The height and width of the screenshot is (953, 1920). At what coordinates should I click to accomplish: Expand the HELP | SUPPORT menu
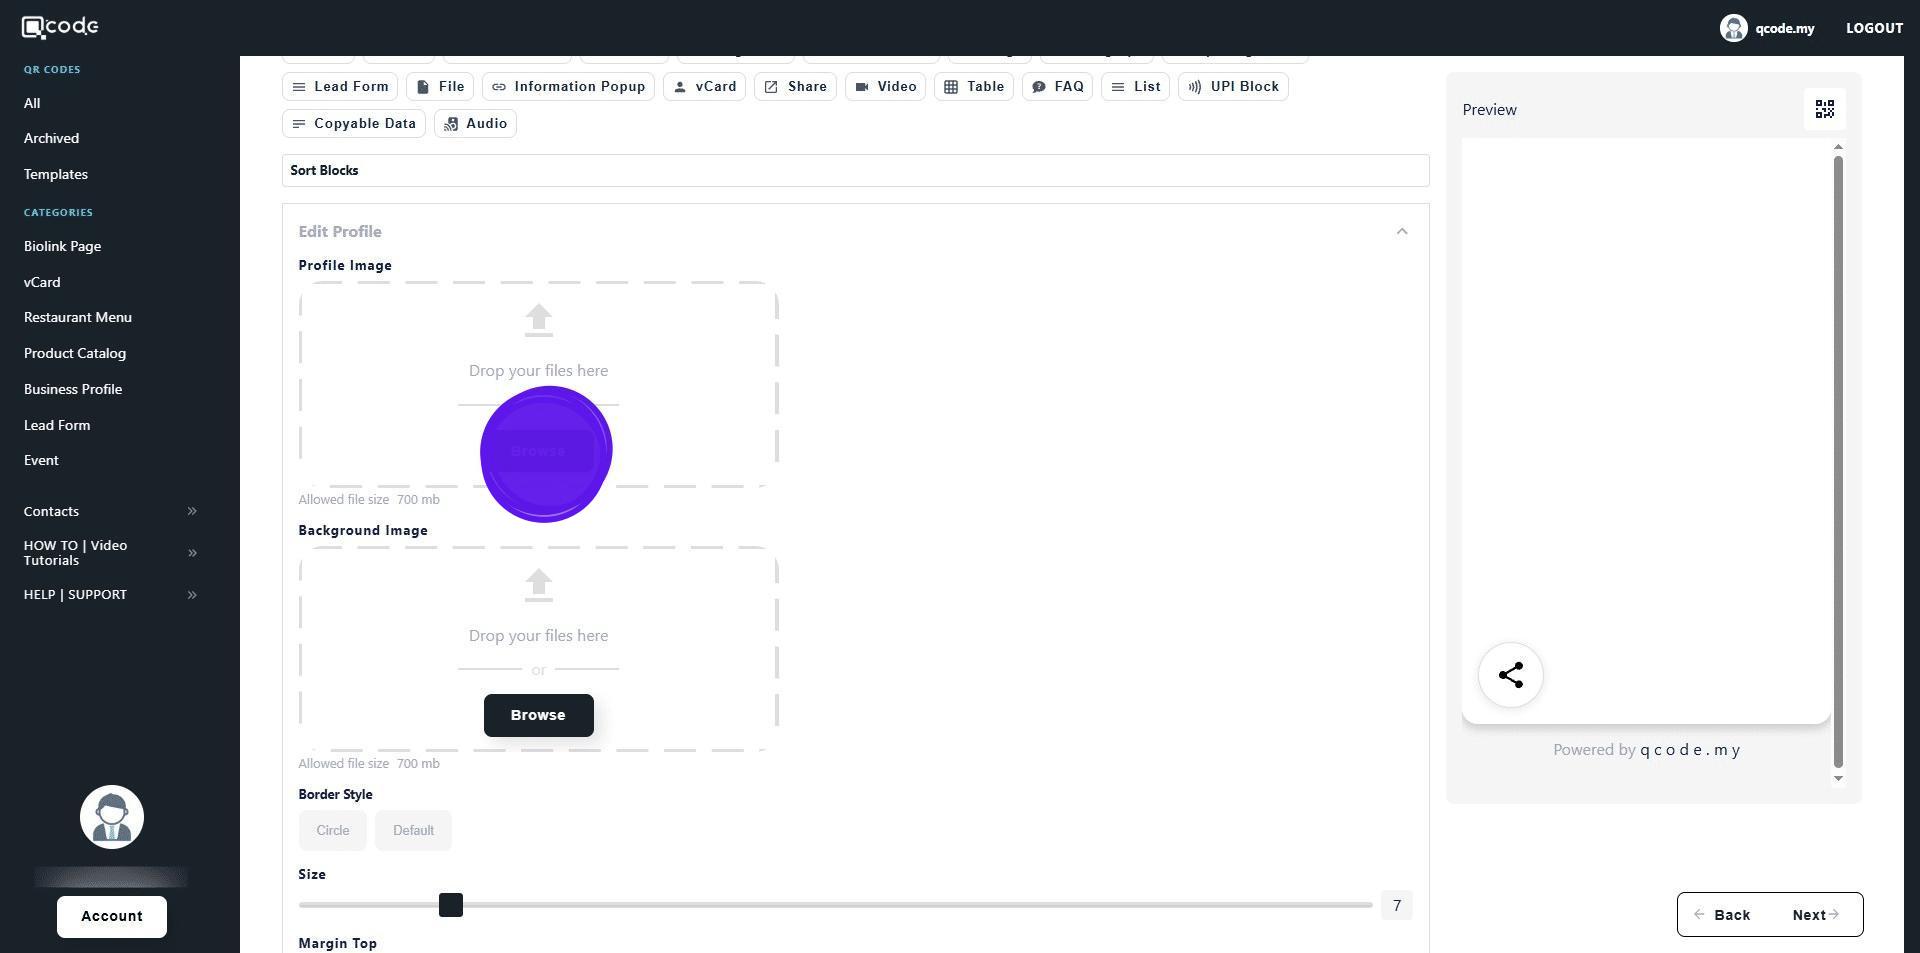click(x=110, y=595)
